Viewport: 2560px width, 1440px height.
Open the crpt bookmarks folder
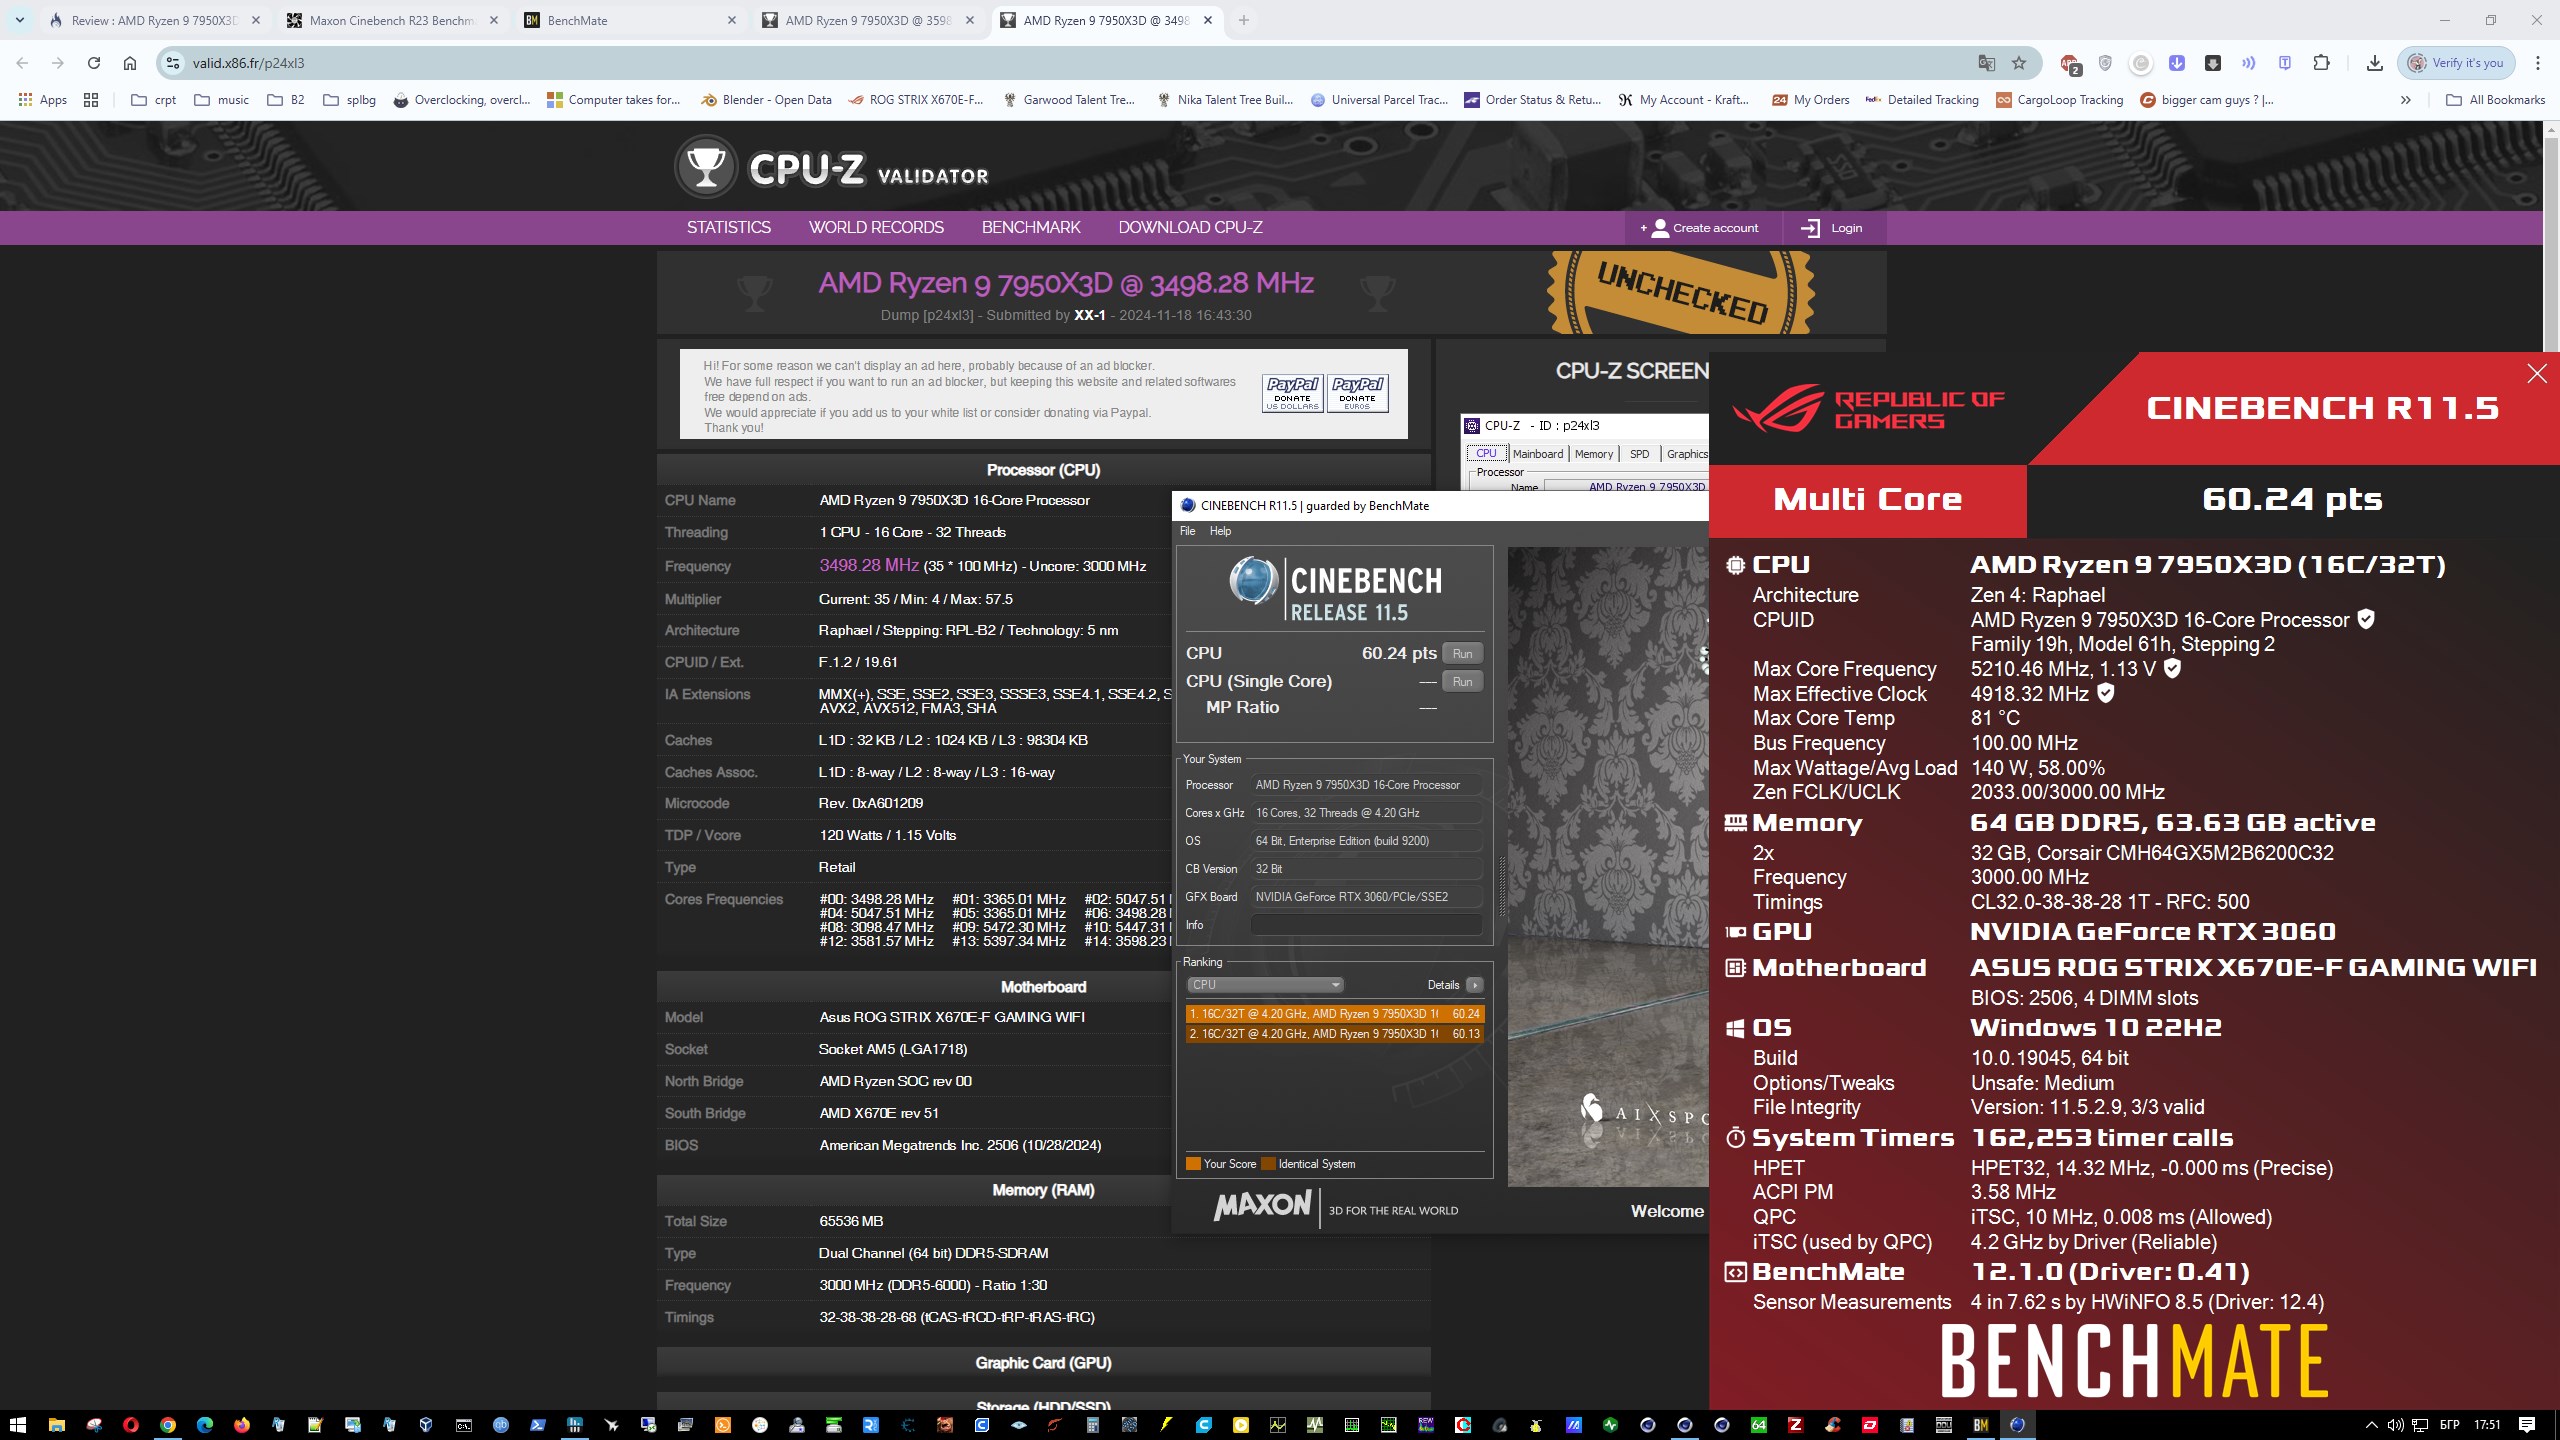coord(154,100)
